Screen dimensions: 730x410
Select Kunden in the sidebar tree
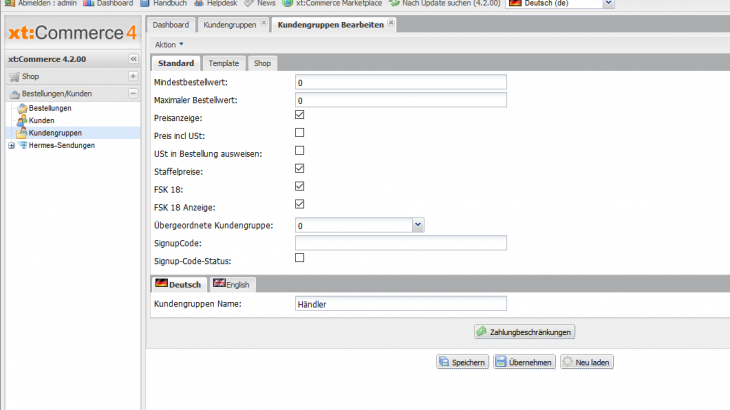coord(41,121)
